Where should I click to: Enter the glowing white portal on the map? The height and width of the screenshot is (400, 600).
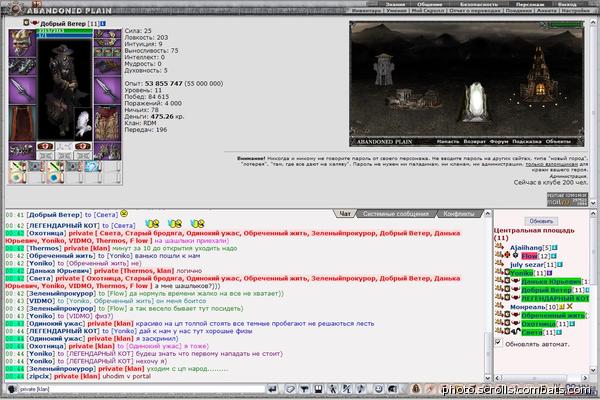pos(474,104)
